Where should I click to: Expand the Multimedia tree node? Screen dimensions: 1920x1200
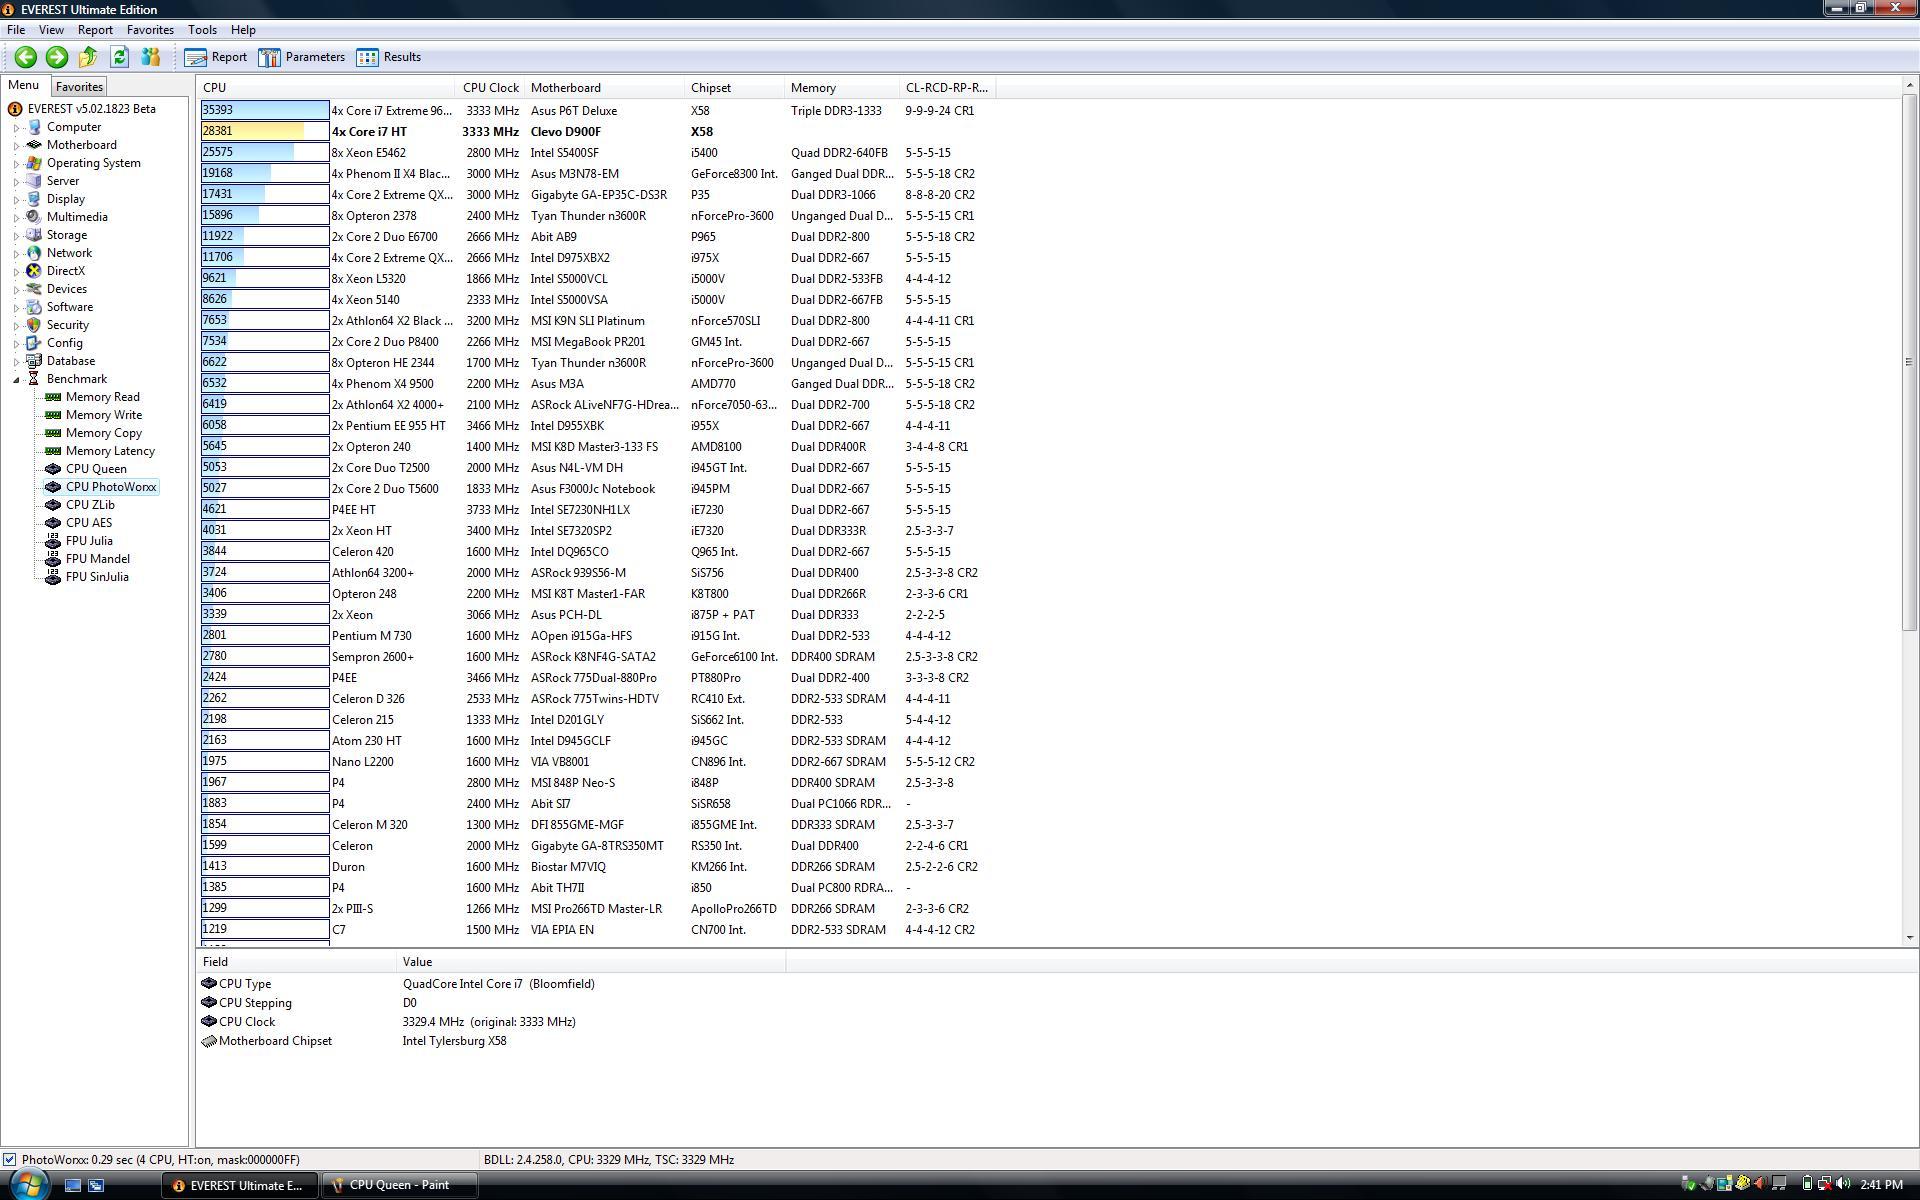tap(17, 218)
